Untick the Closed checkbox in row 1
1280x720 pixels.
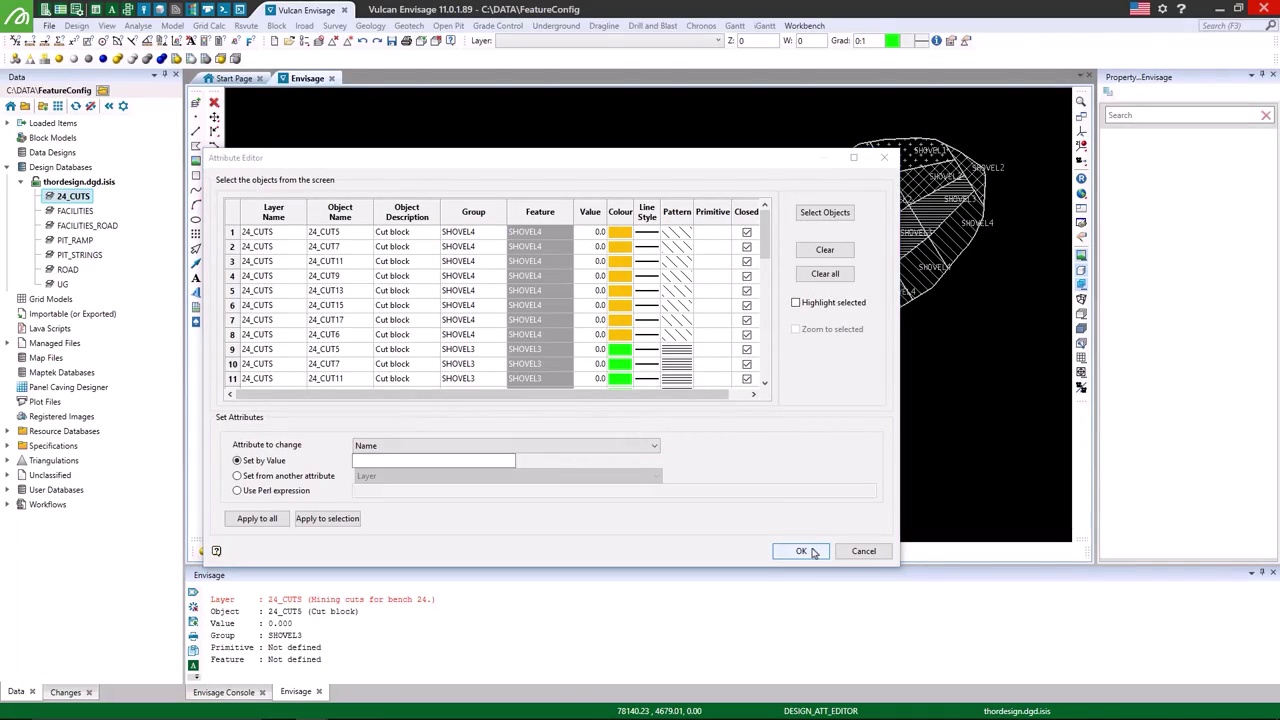(x=746, y=232)
